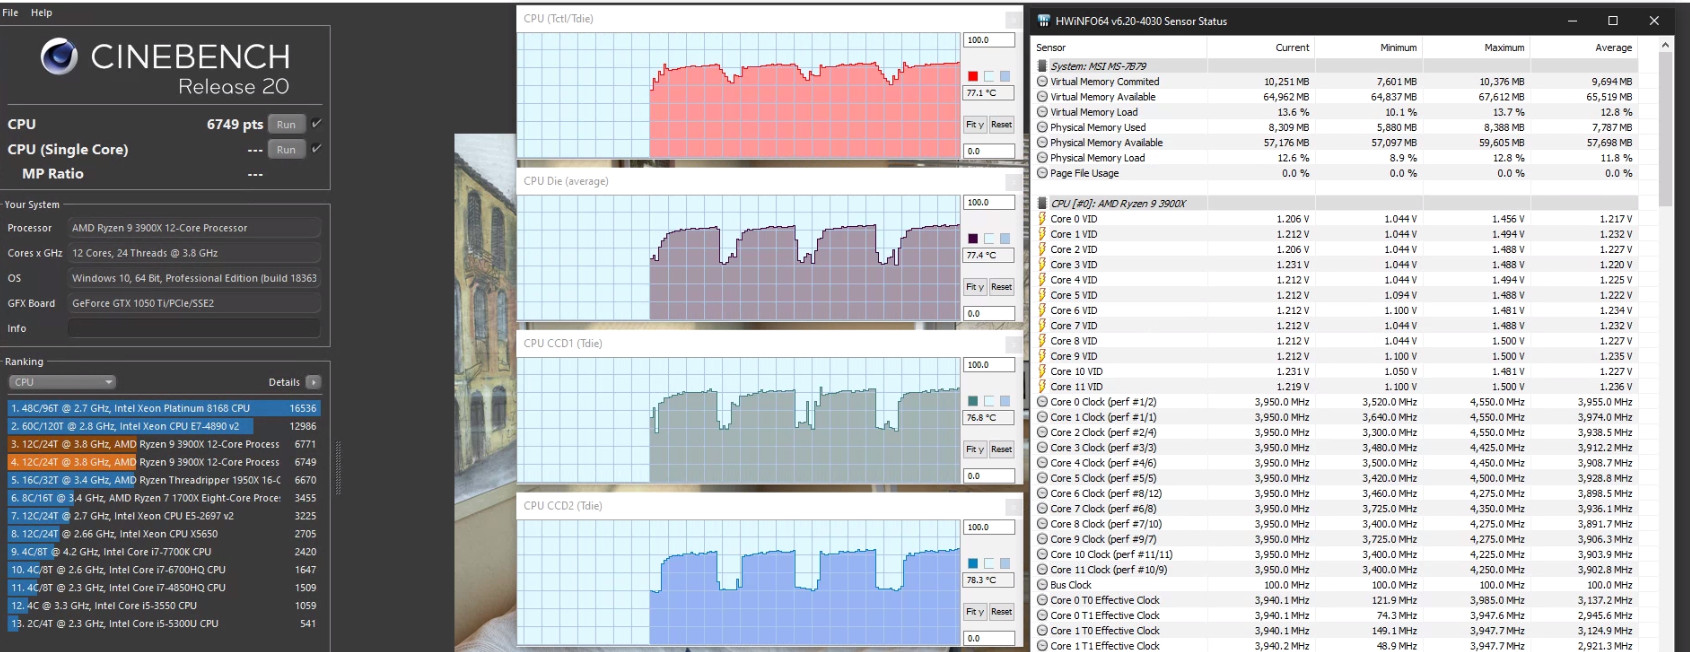Click the voltage icon beside Core 8 VID
This screenshot has height=652, width=1690.
click(1042, 341)
